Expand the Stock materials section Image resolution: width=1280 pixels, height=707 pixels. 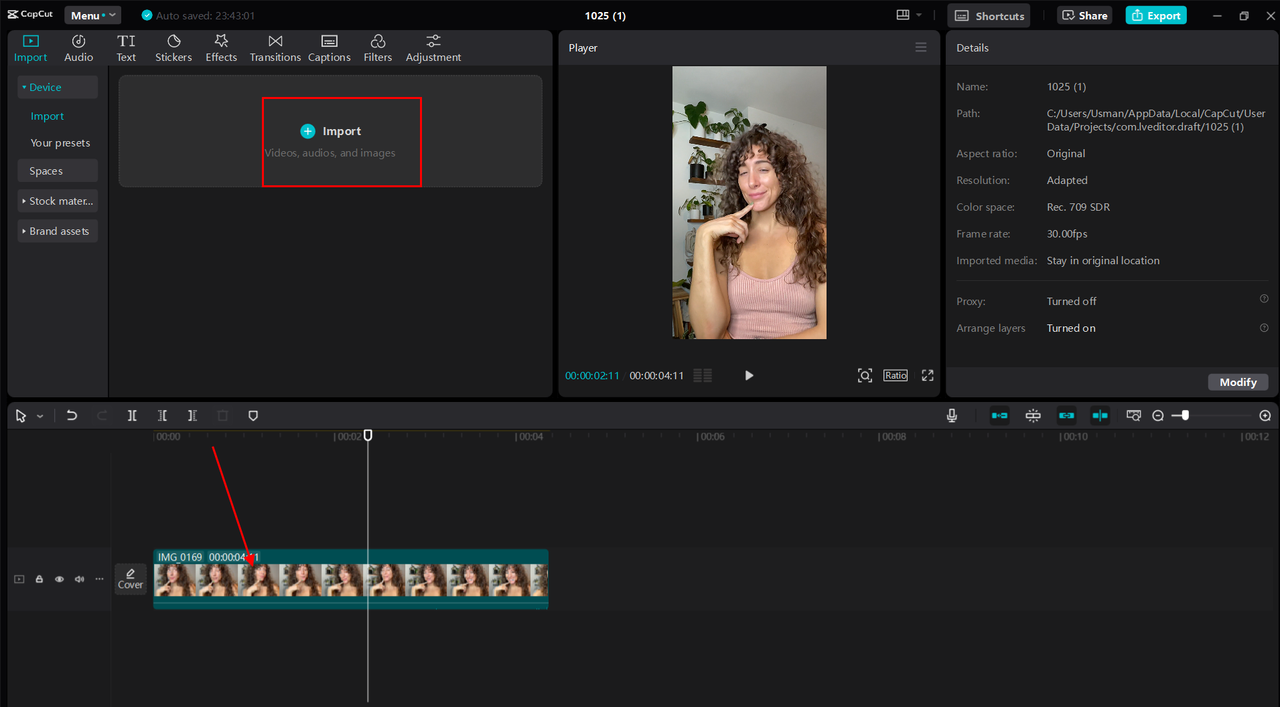[58, 201]
